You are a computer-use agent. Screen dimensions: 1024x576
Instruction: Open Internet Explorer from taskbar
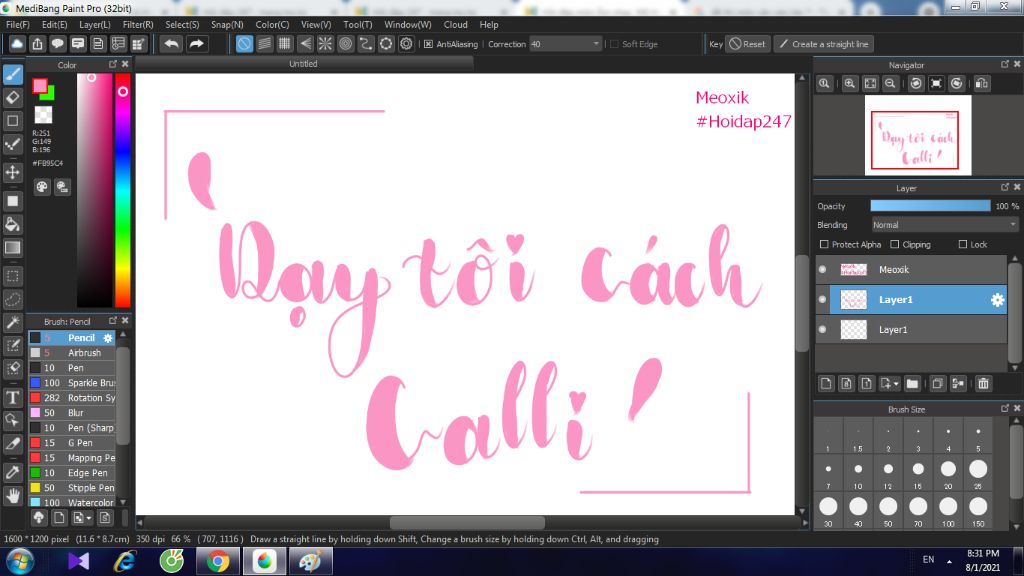pos(124,562)
